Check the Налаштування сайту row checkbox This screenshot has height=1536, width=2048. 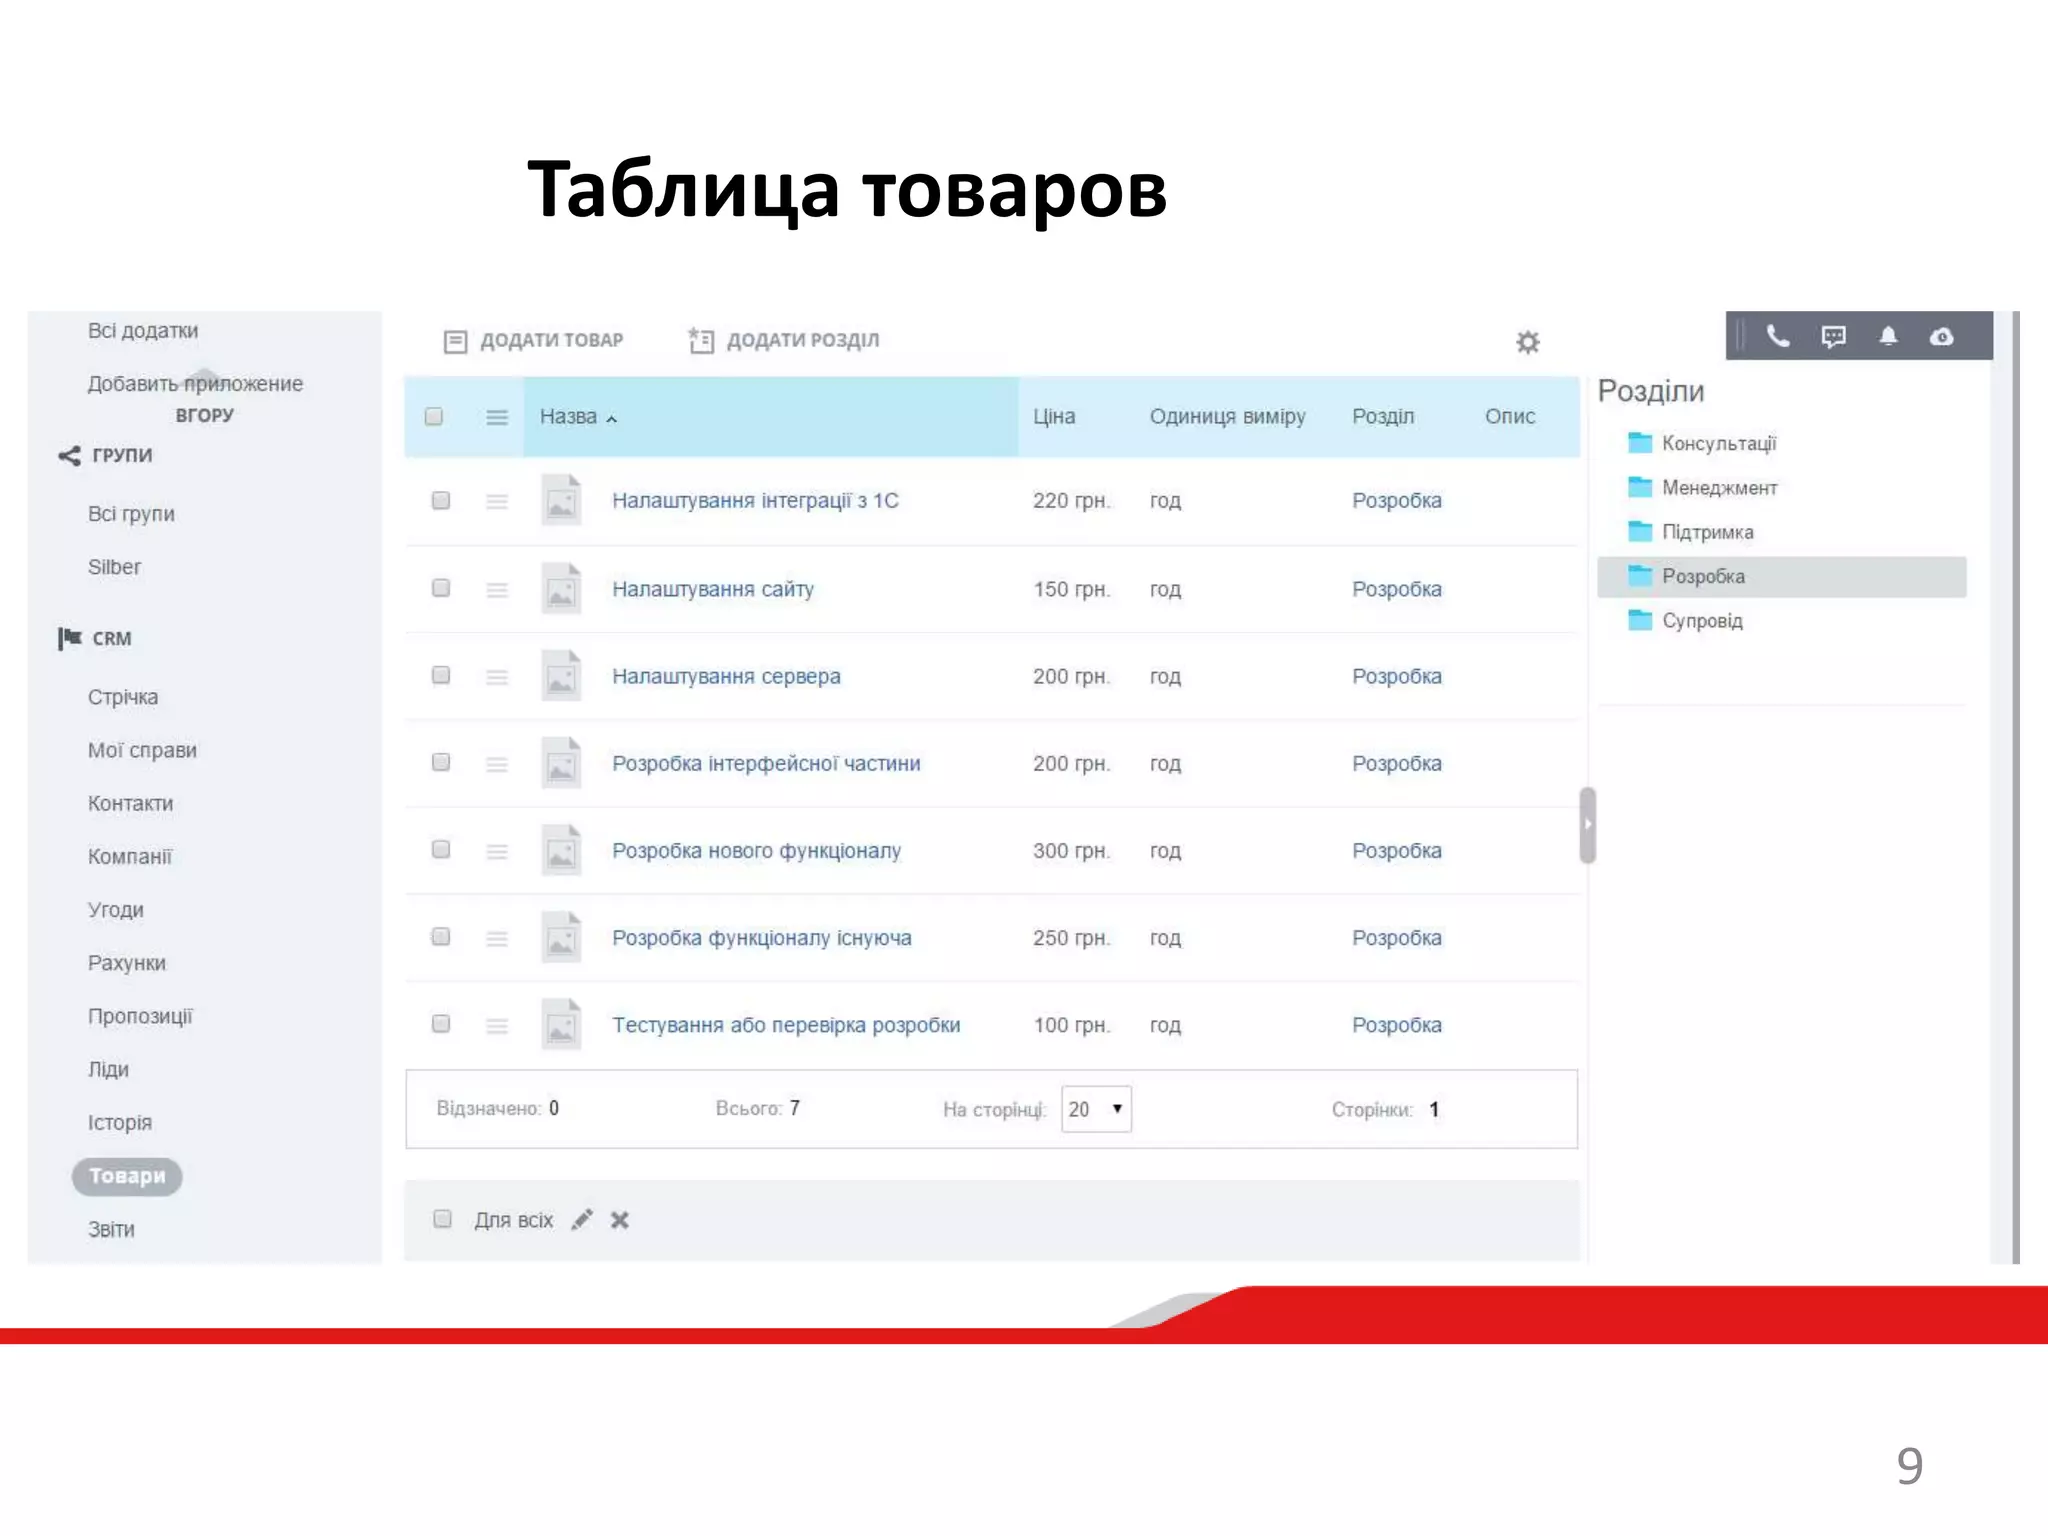(441, 587)
